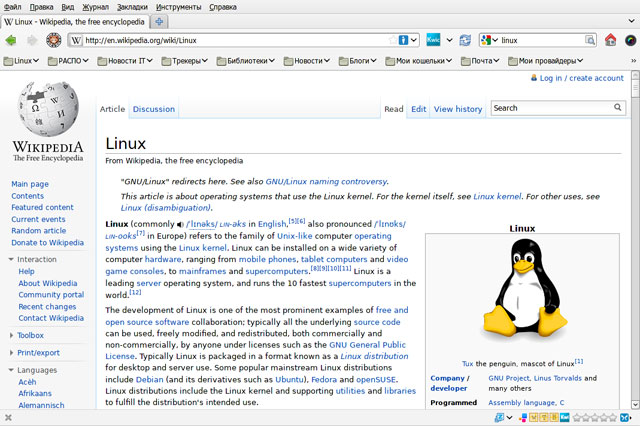The height and width of the screenshot is (426, 640).
Task: Switch to the Discussion tab
Action: point(153,109)
